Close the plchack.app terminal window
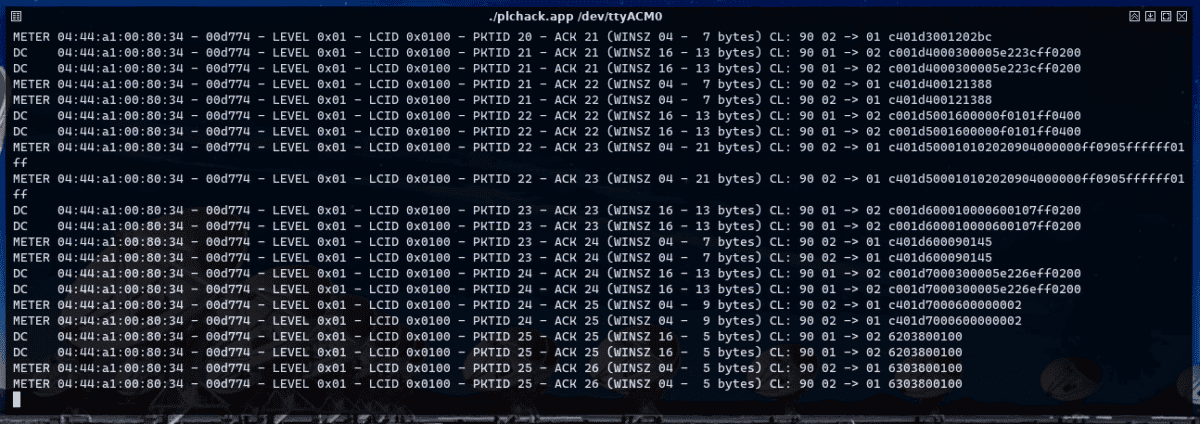 coord(1182,16)
